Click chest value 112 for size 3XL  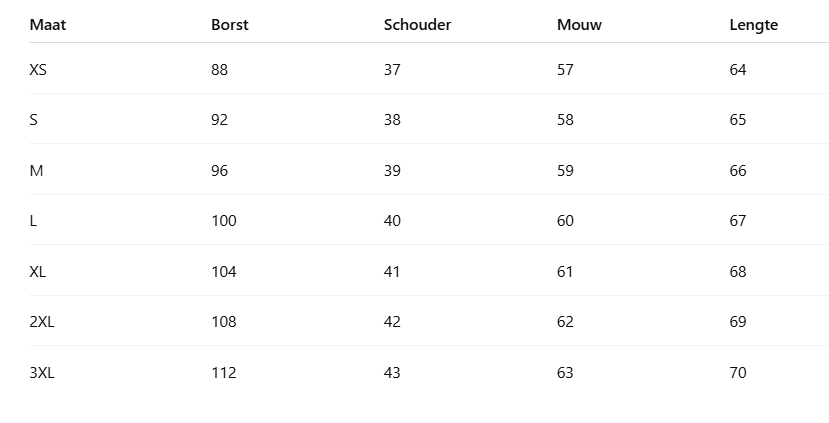pyautogui.click(x=223, y=373)
